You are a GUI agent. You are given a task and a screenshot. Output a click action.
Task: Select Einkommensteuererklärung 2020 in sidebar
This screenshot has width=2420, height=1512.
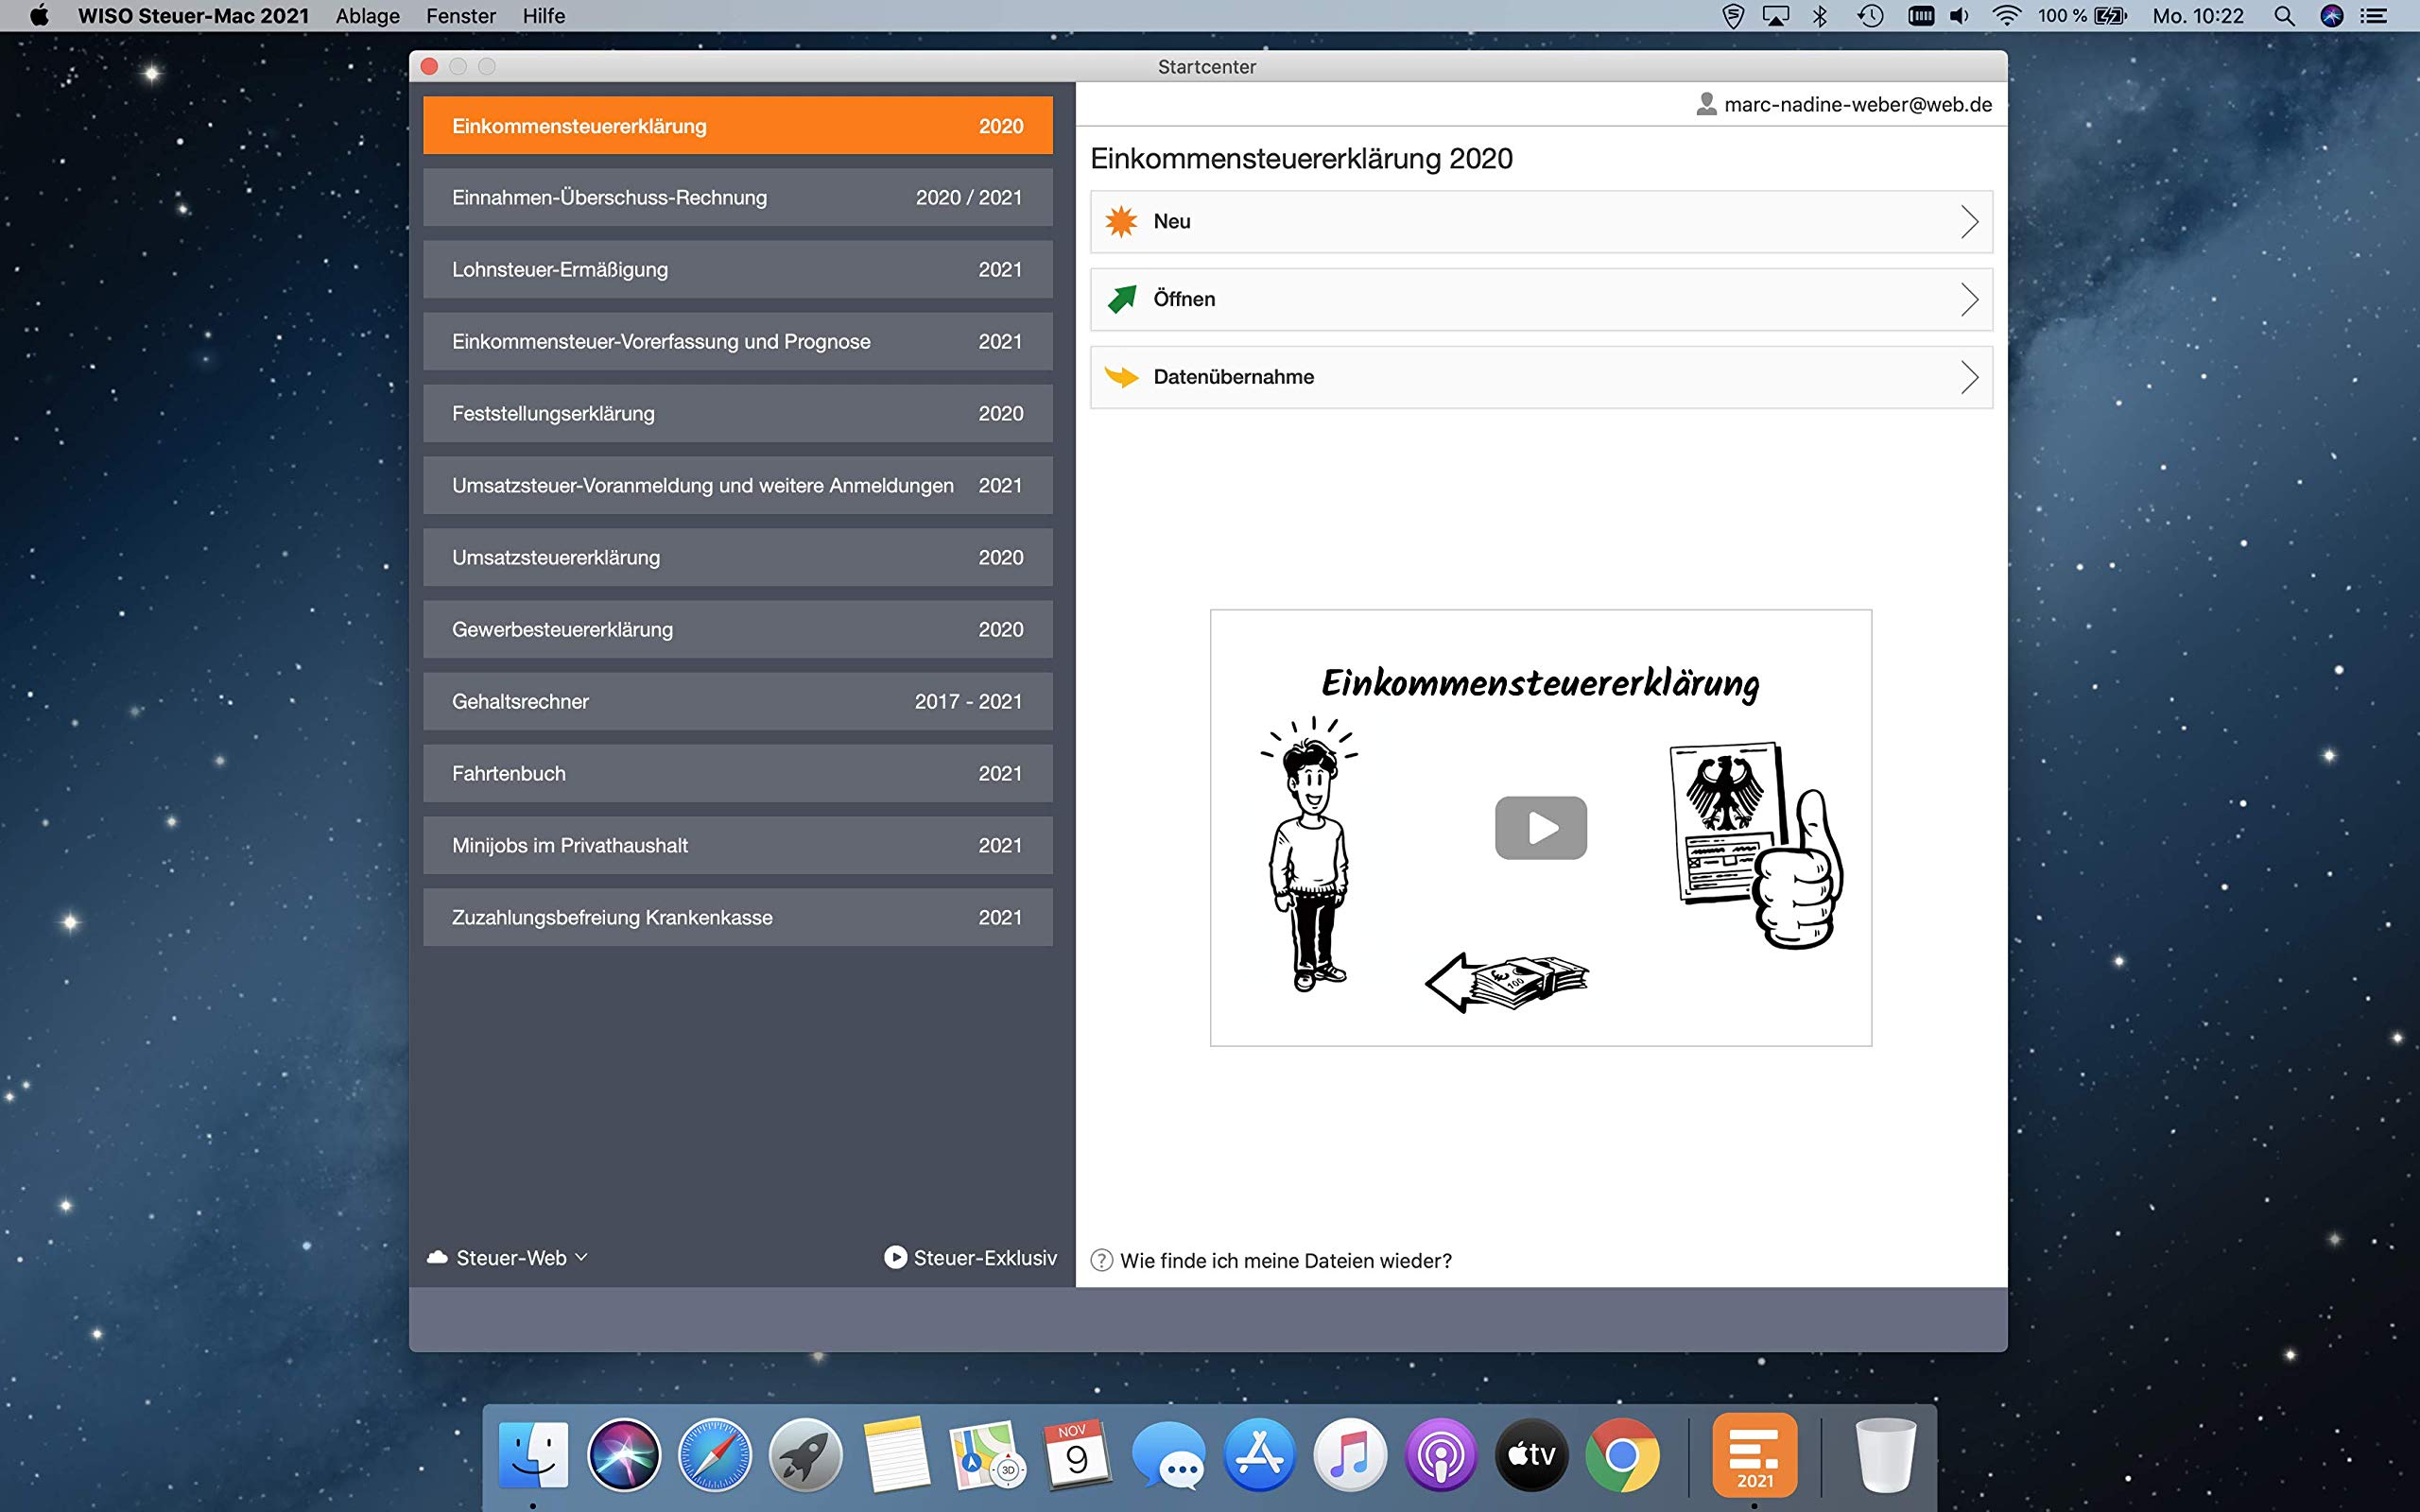[x=738, y=126]
